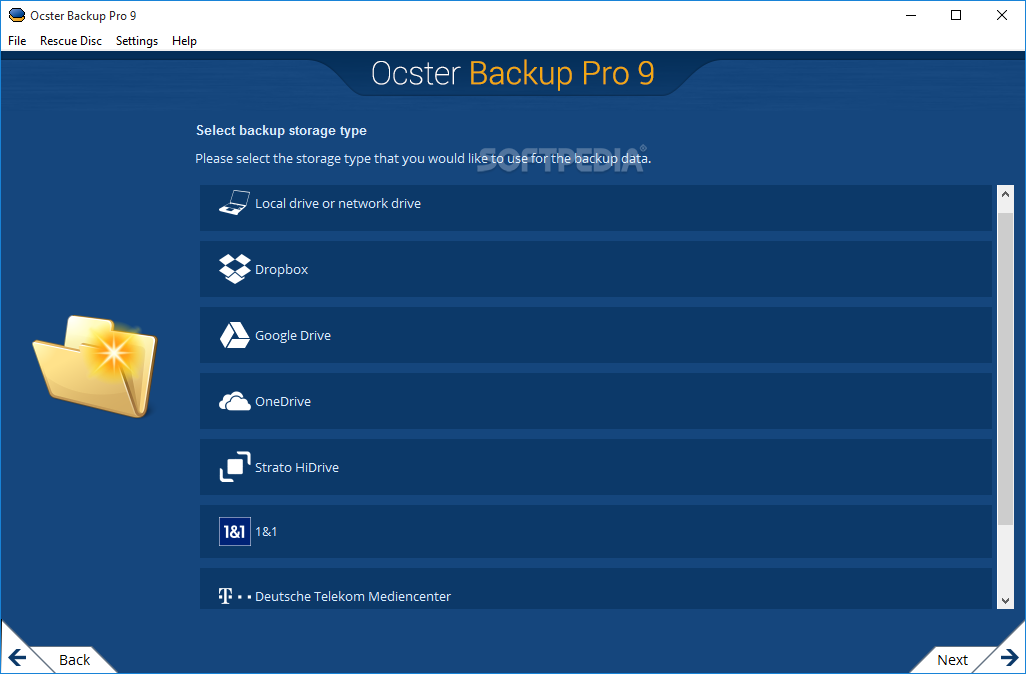This screenshot has height=674, width=1026.
Task: Open the Settings menu
Action: 137,41
